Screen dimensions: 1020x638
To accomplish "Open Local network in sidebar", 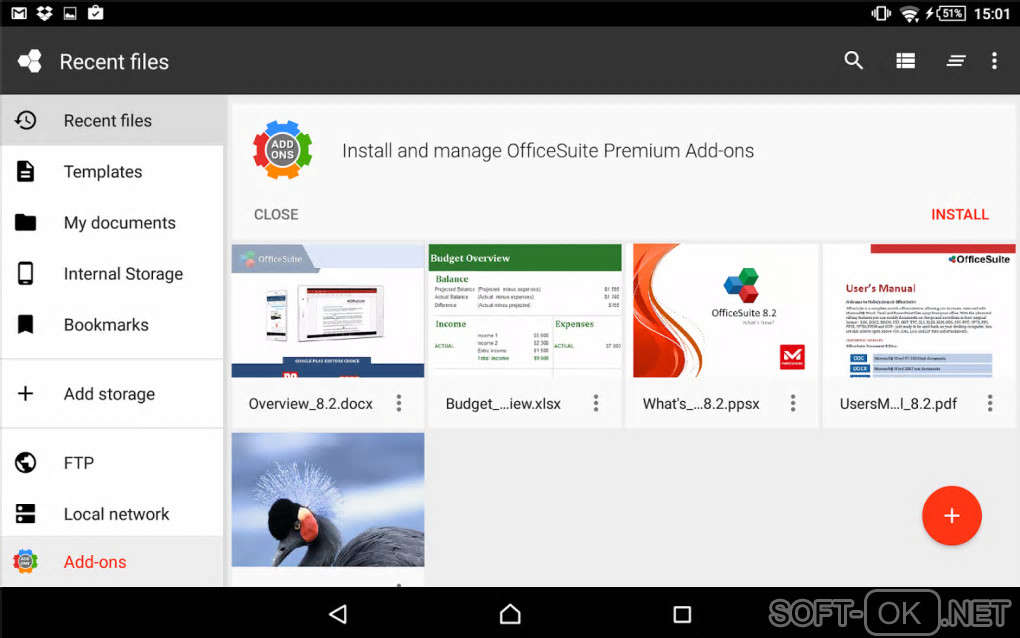I will 113,514.
